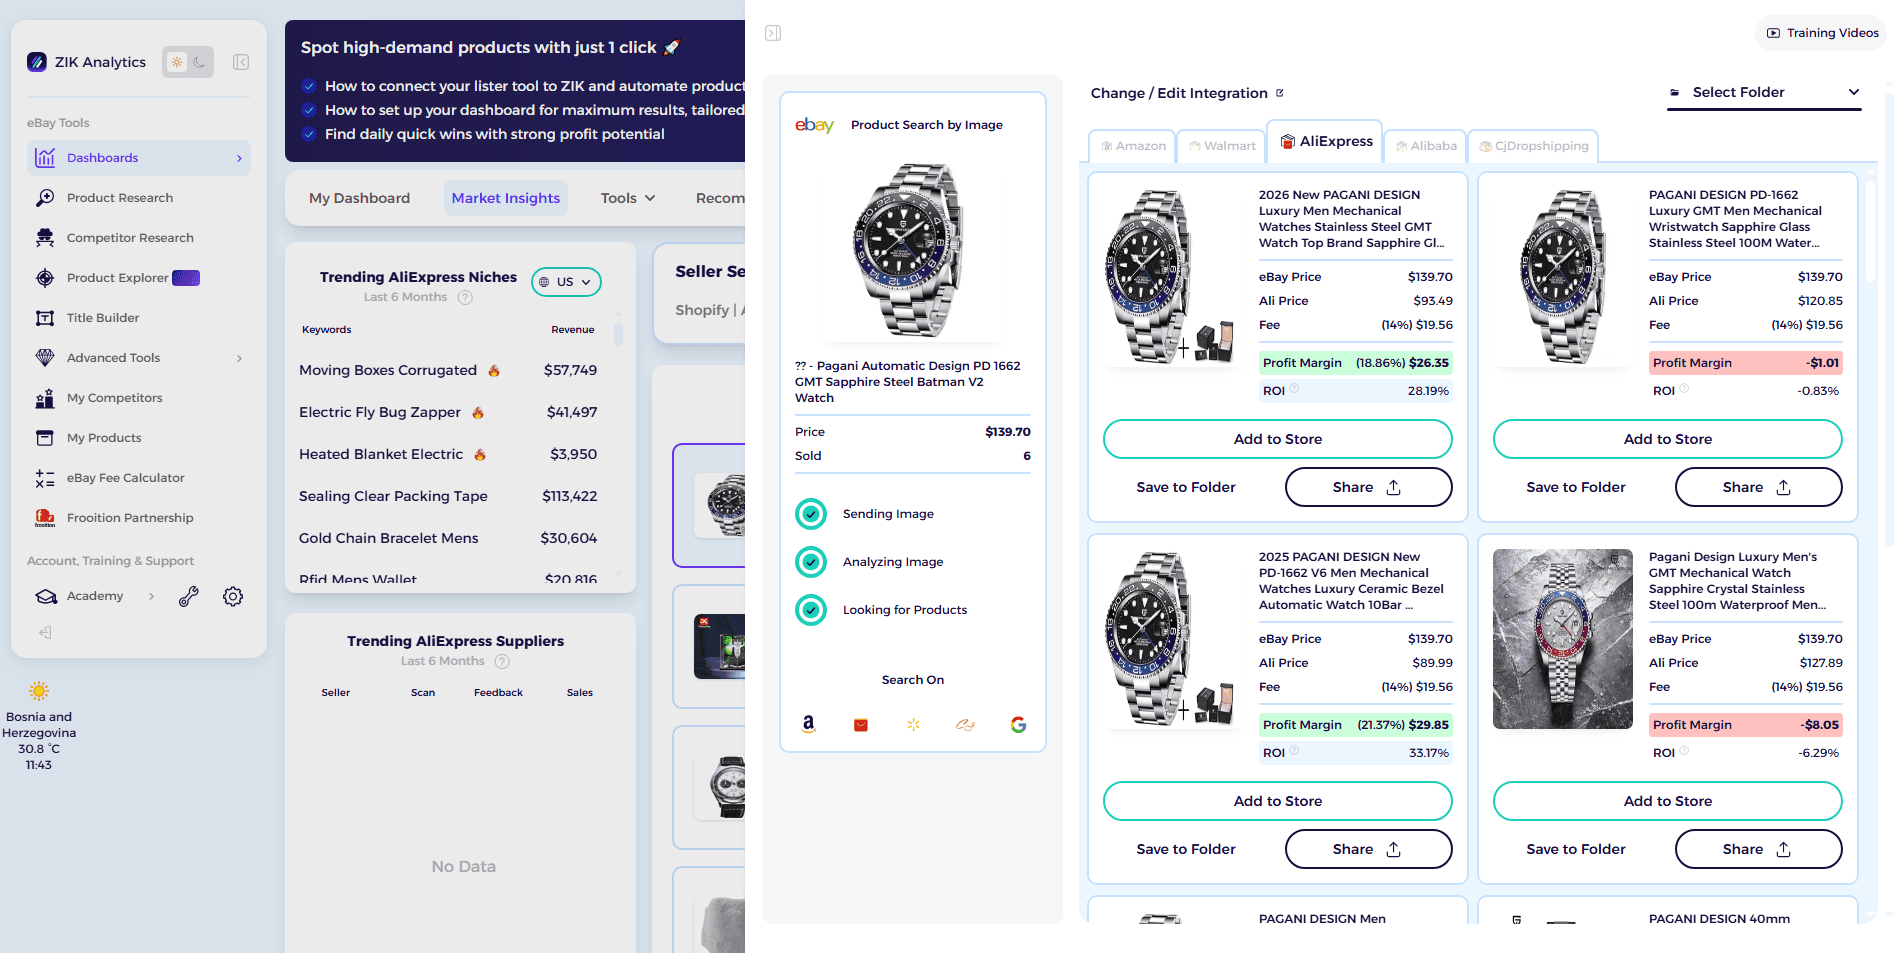Switch to Walmart supplier tab

coord(1222,146)
